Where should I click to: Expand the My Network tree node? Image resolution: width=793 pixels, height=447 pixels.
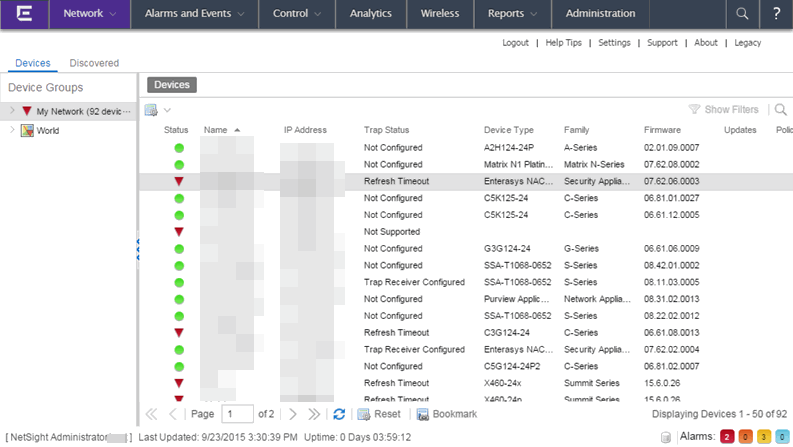pos(12,111)
